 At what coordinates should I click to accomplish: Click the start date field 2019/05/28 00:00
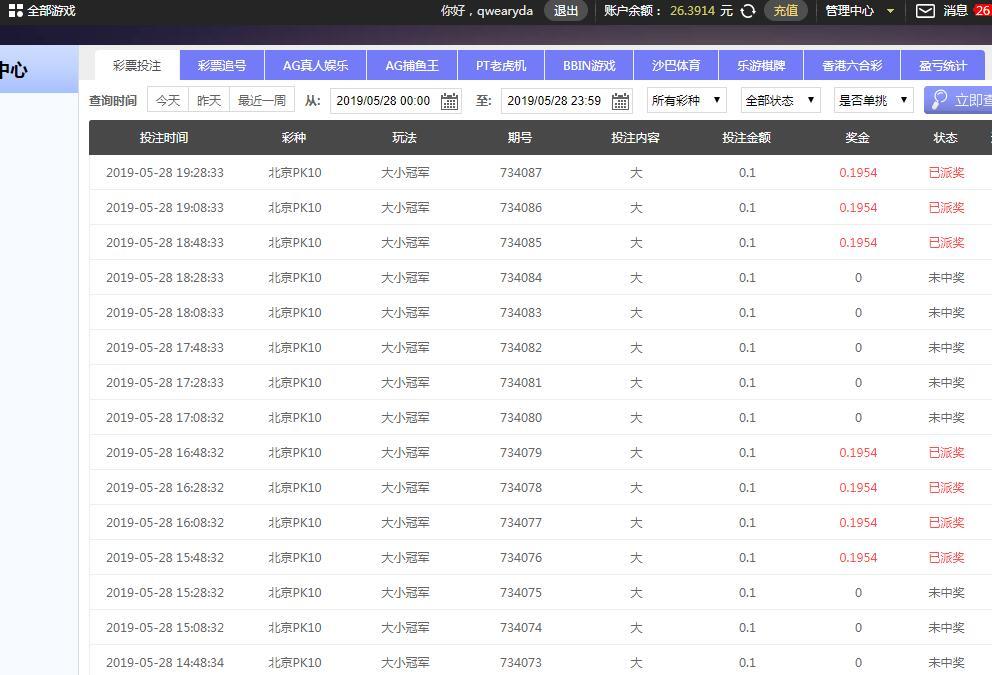coord(396,101)
